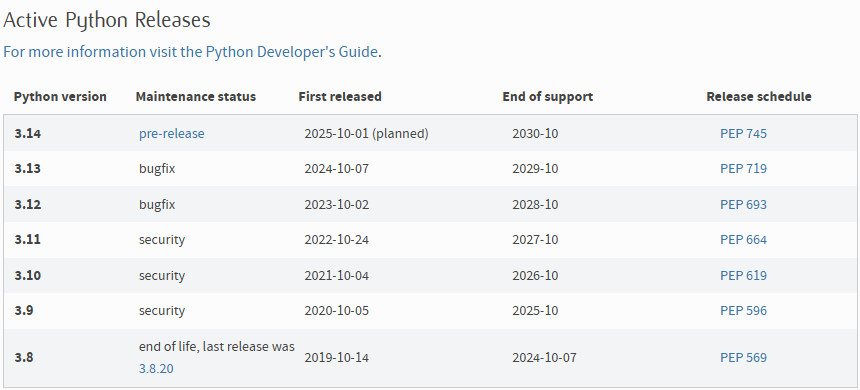Select the Python 3.14 version cell
The image size is (860, 390).
(x=27, y=134)
